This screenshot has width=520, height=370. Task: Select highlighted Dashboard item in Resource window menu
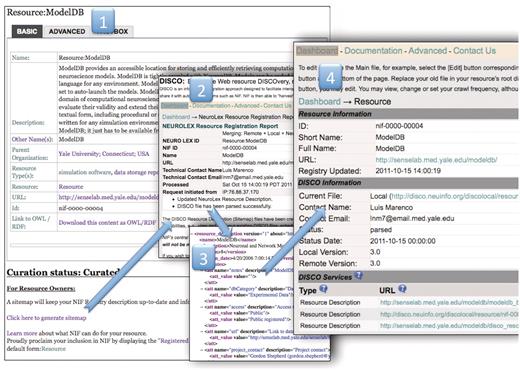[317, 51]
